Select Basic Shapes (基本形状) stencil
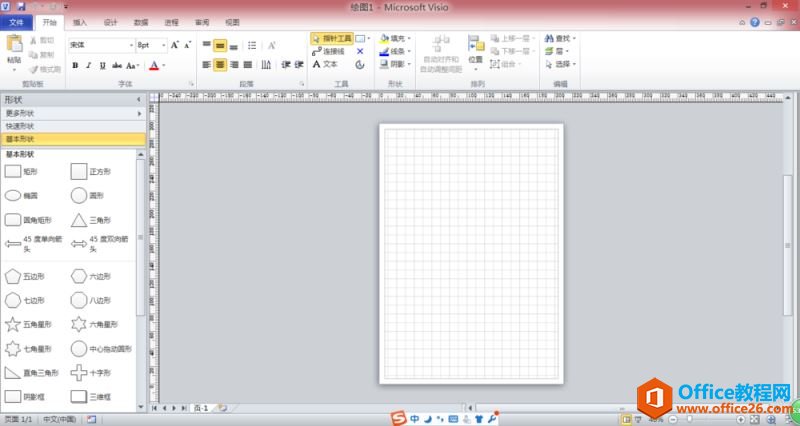 (x=73, y=139)
